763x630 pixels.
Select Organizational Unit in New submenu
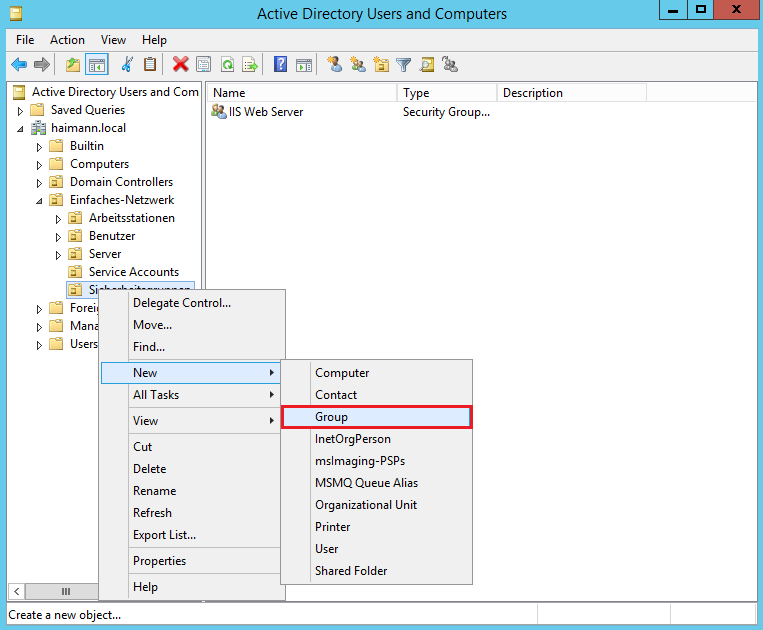(377, 505)
